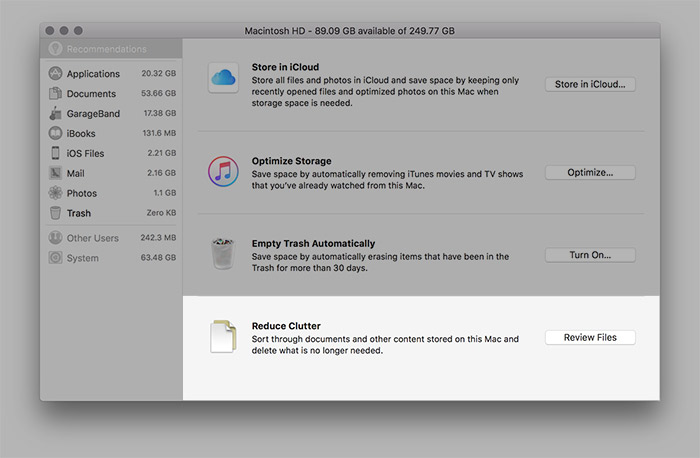Click the Empty Trash Automatically heading
This screenshot has height=458, width=700.
click(313, 243)
